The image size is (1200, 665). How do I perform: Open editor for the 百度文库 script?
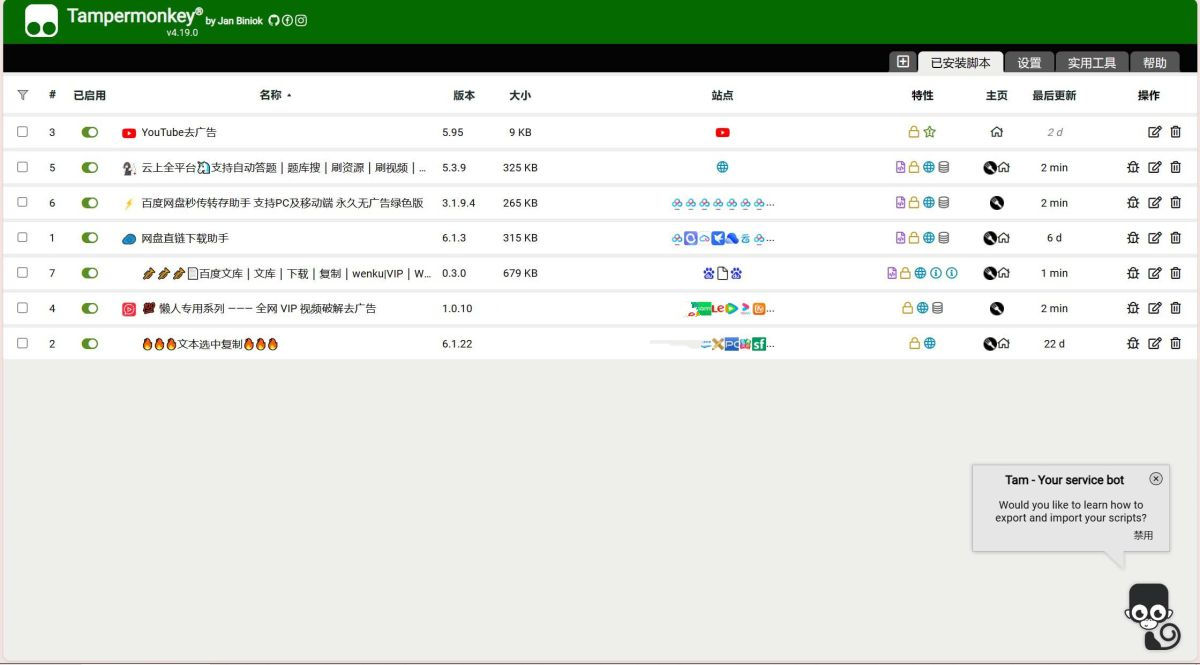coord(1155,273)
